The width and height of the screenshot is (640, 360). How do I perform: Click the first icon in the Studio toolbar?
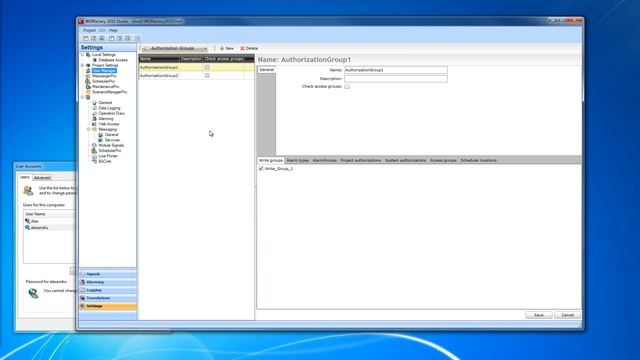86,38
